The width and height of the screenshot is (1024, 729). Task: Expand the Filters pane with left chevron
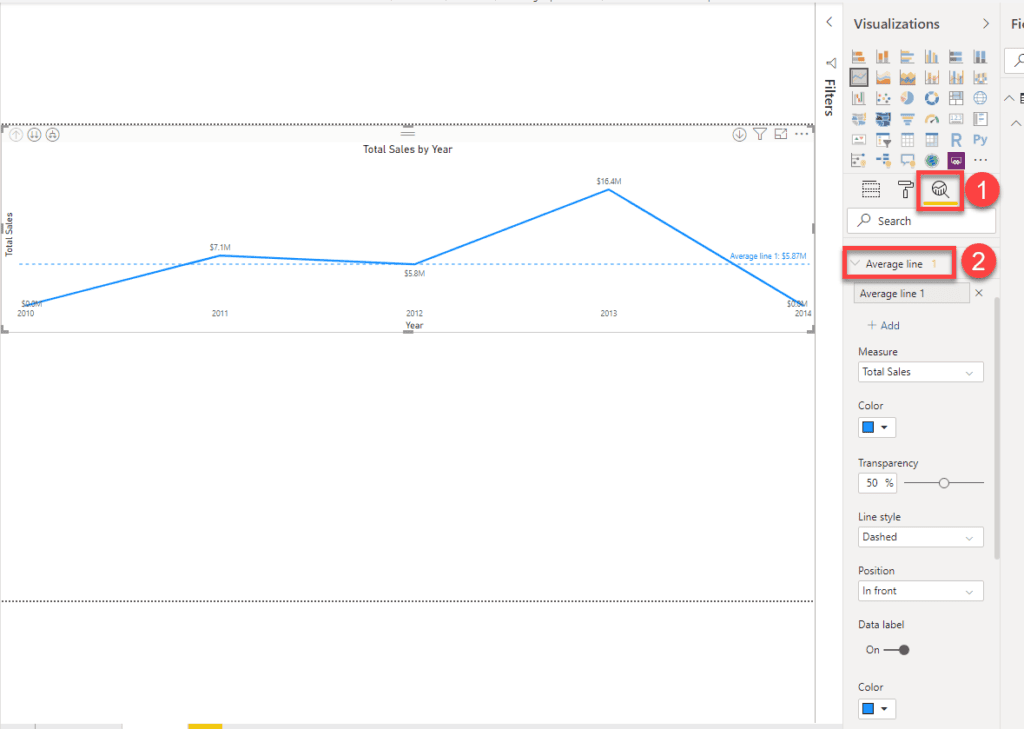[829, 22]
